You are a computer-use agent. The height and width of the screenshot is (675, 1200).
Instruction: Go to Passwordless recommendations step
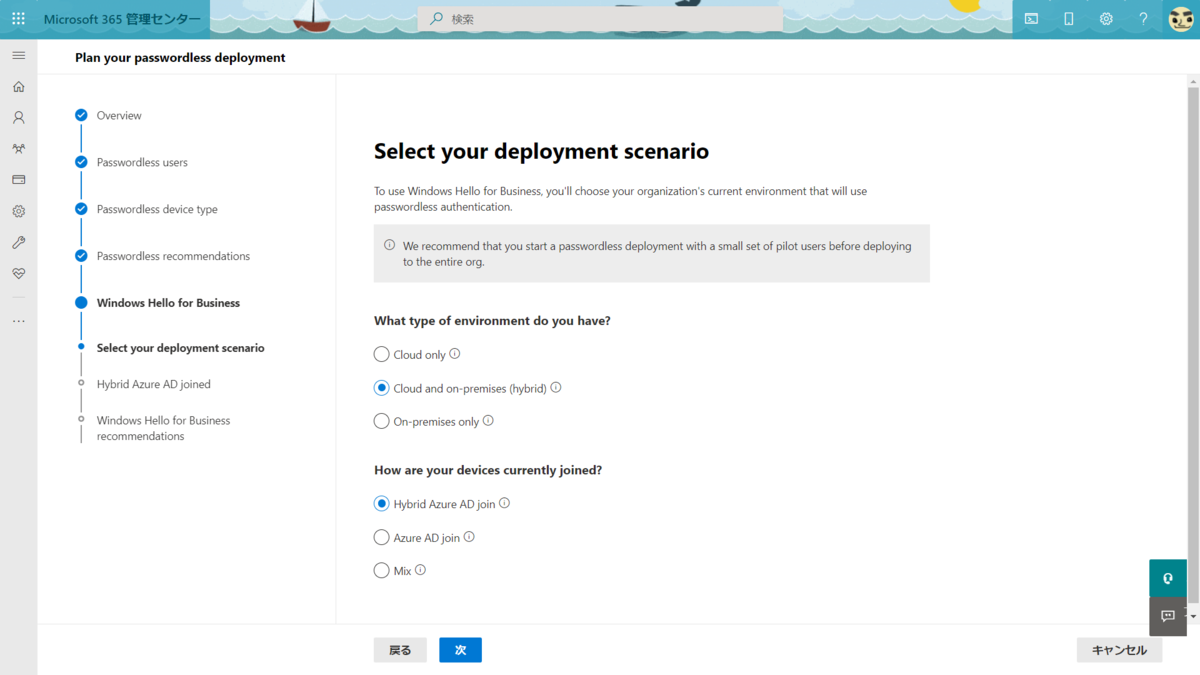[x=173, y=256]
